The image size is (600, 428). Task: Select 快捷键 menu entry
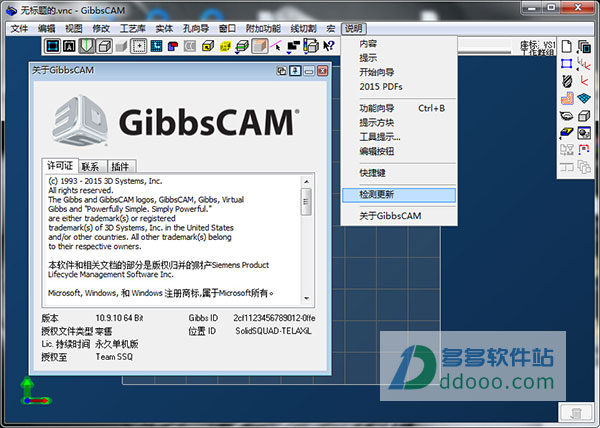(x=399, y=173)
